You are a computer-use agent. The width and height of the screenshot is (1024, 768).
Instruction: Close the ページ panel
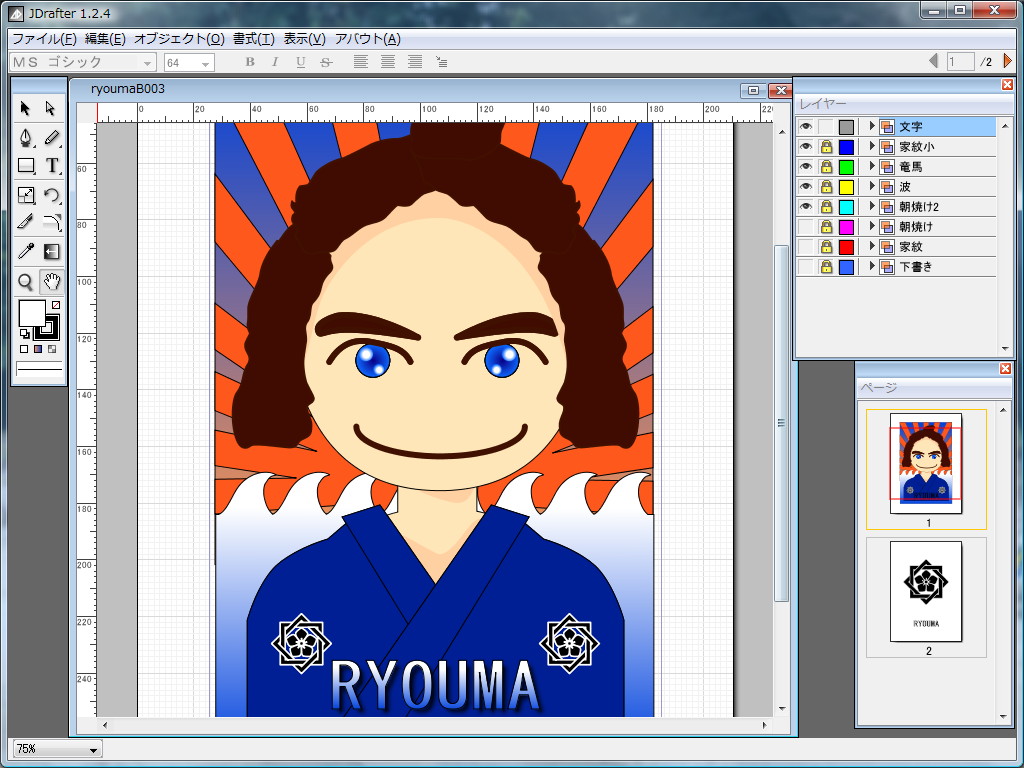coord(1005,369)
